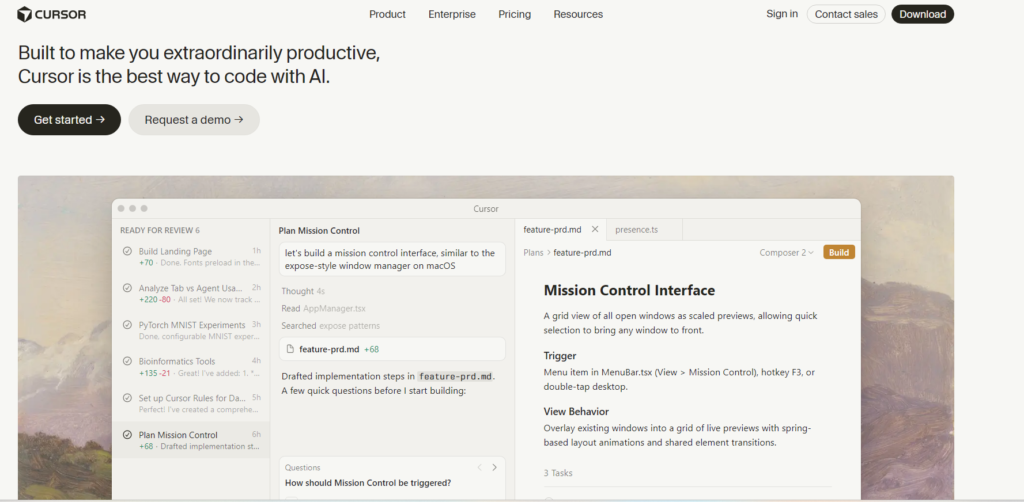Click the Read AppManager.tsx step
The height and width of the screenshot is (502, 1024).
[324, 308]
